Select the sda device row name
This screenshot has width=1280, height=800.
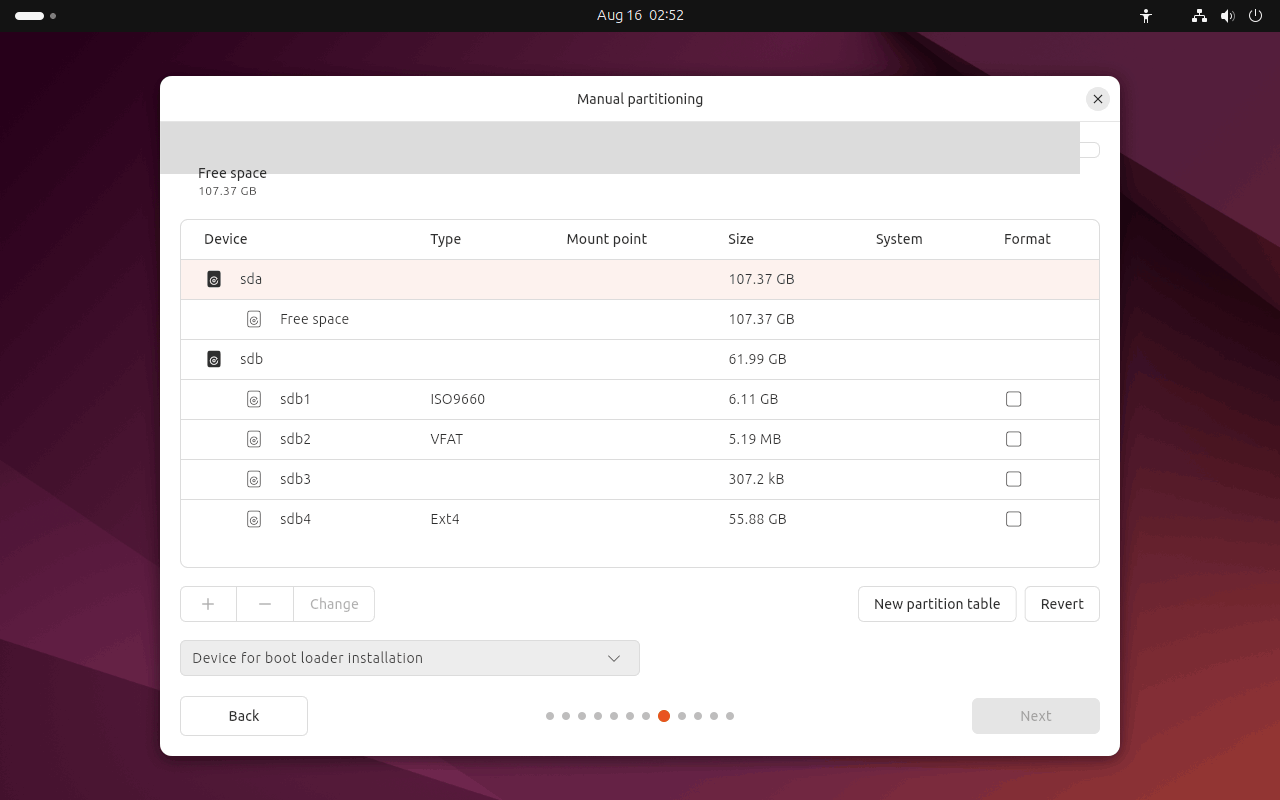[x=251, y=279]
